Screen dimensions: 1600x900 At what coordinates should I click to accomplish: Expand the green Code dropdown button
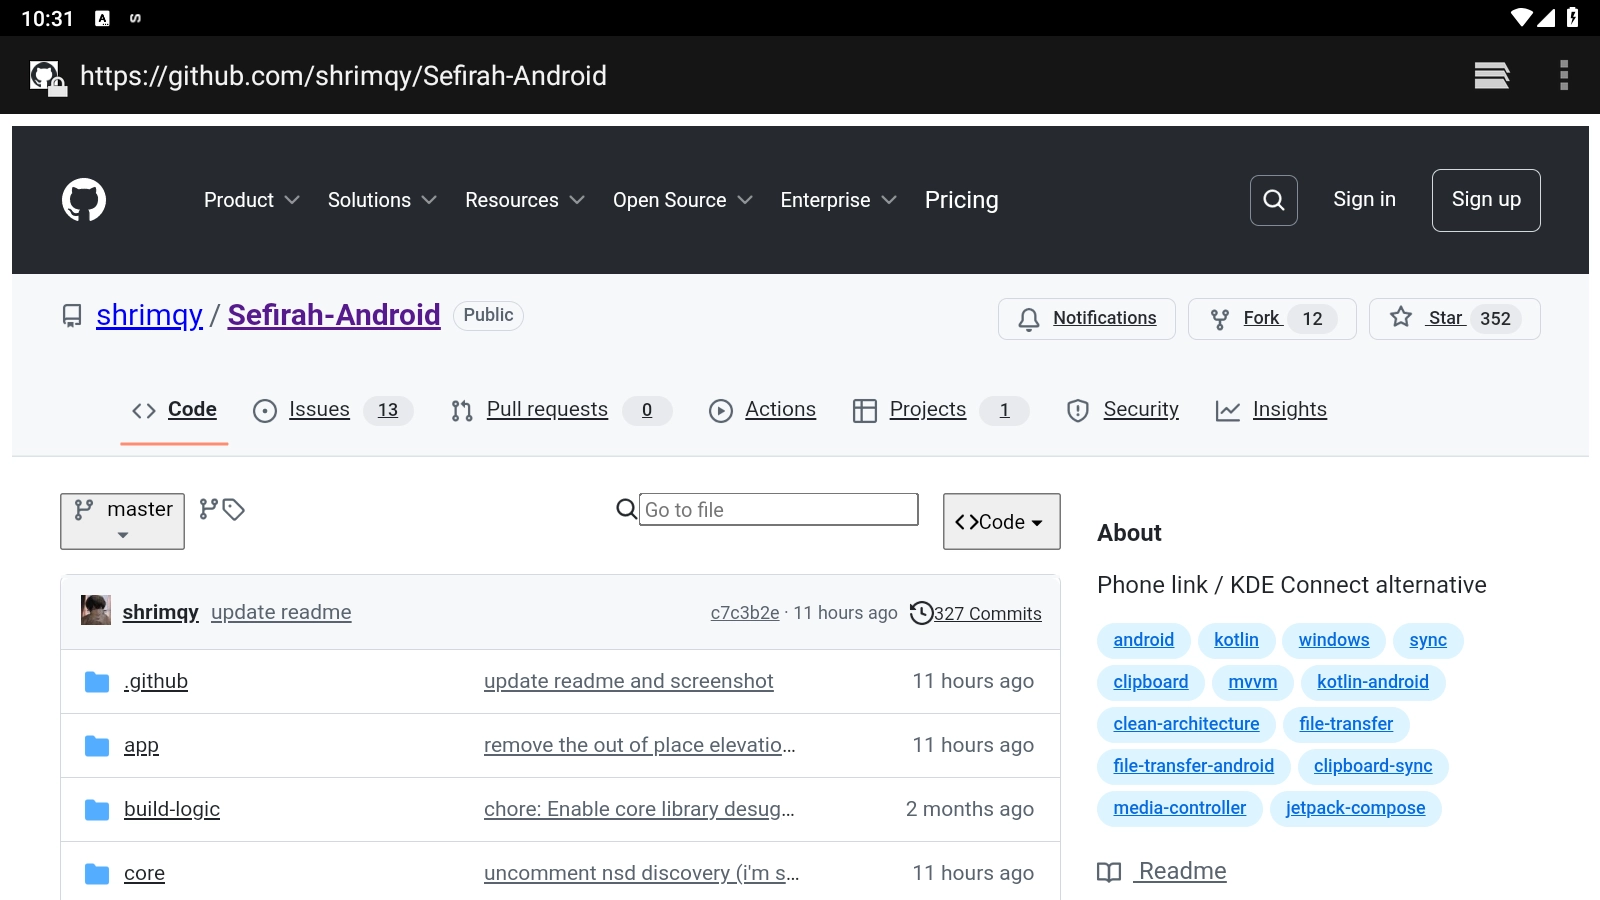1001,522
